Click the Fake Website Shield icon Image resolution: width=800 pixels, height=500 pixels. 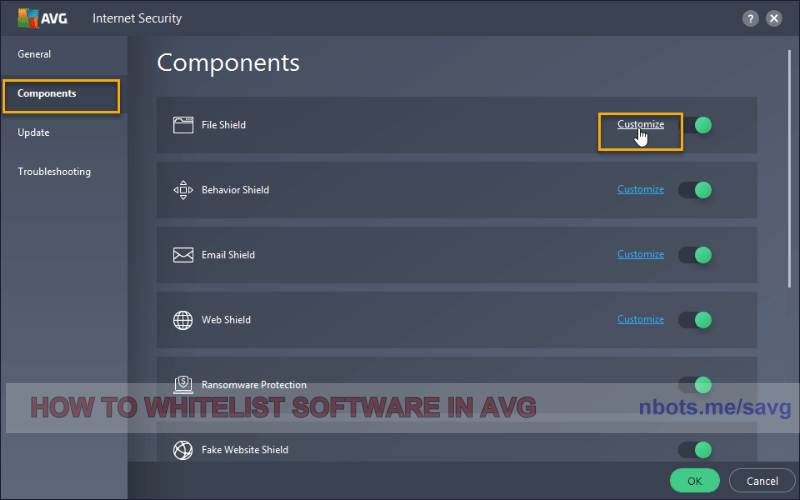183,450
